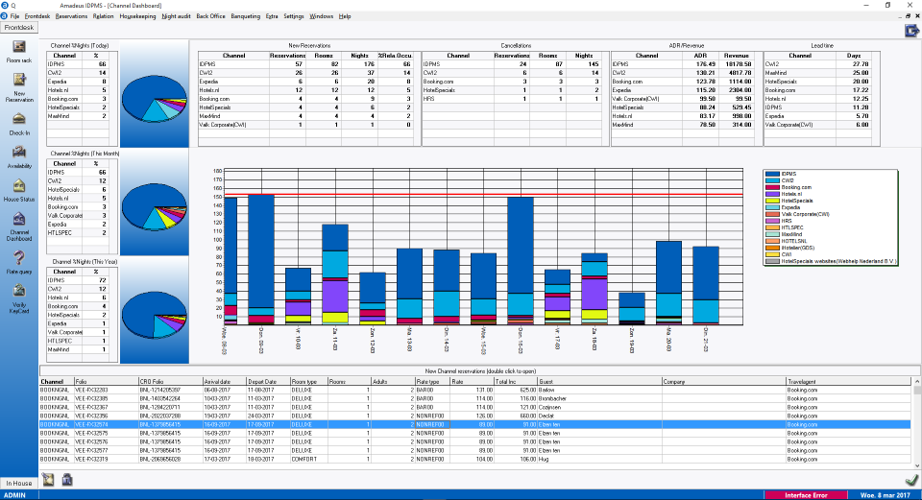922x500 pixels.
Task: Select the COMFORT room type reservation row
Action: (475, 459)
